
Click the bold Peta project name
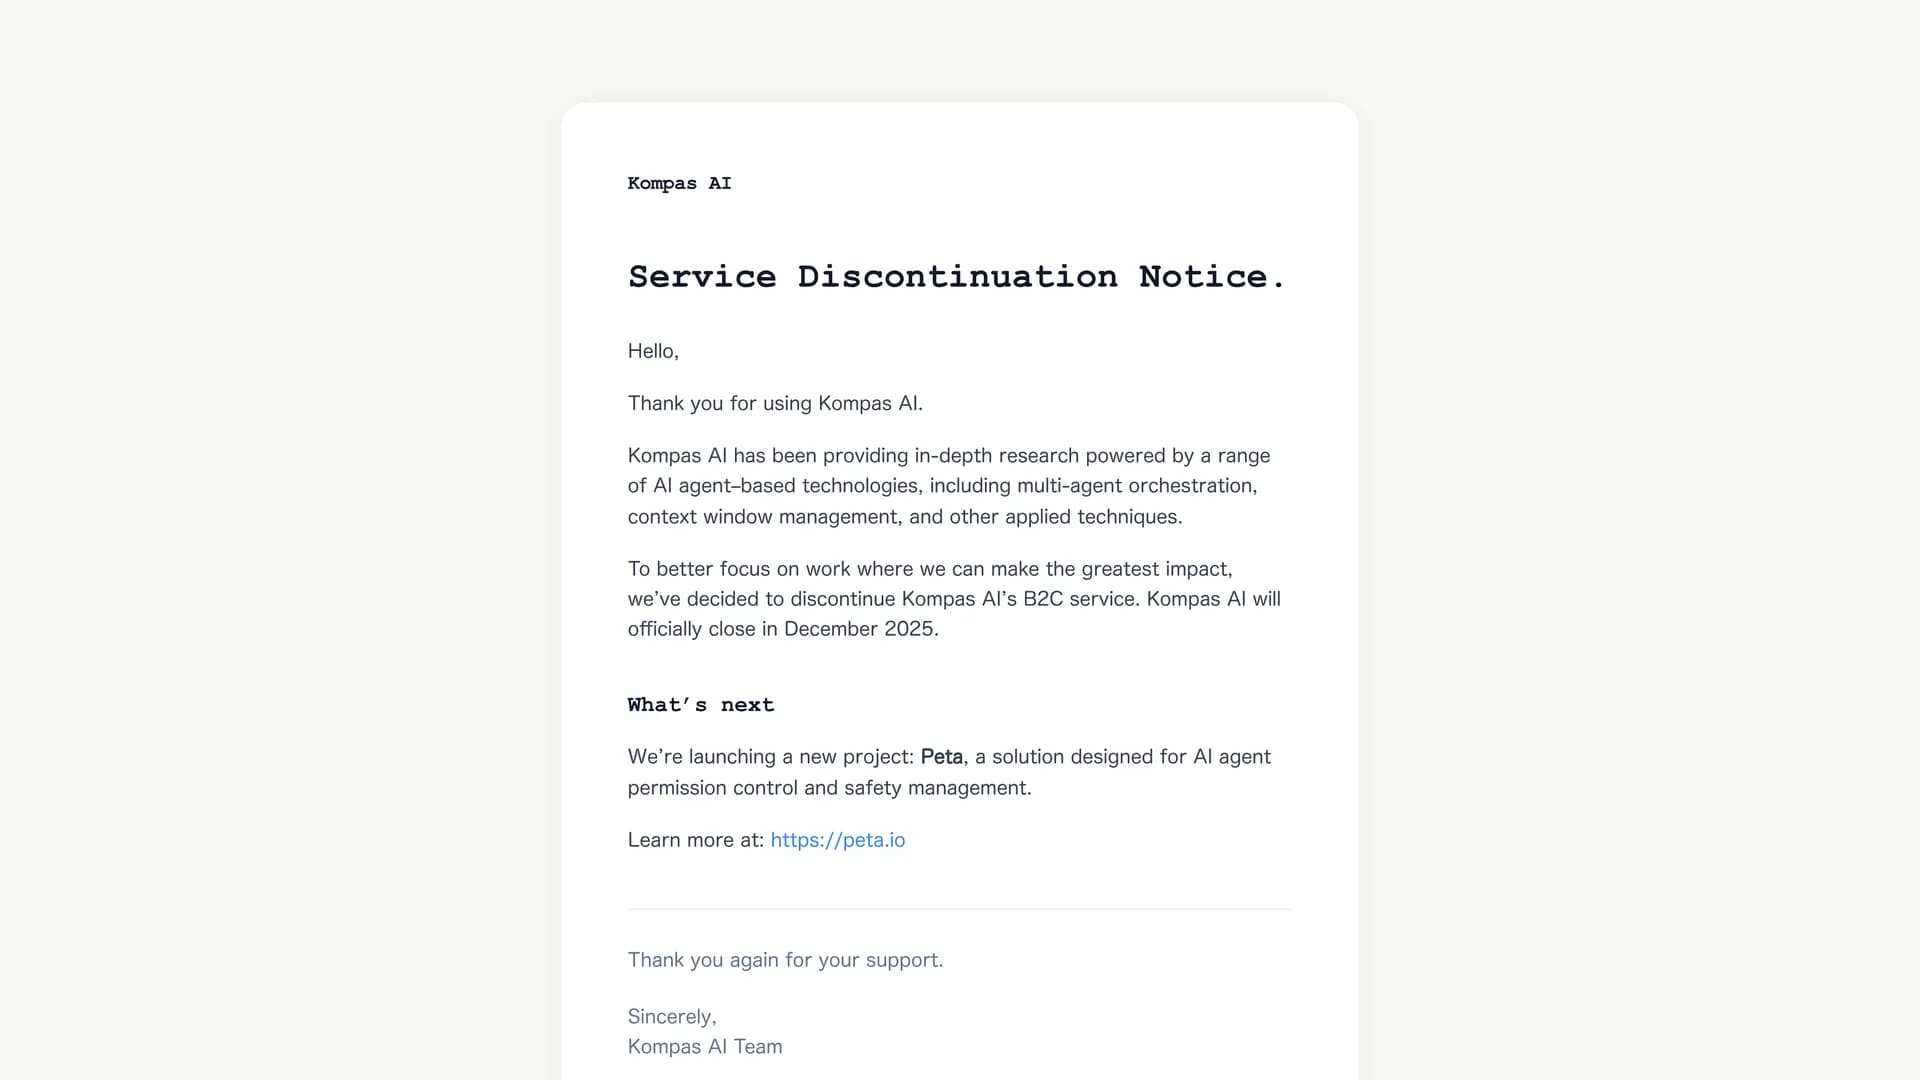(941, 757)
